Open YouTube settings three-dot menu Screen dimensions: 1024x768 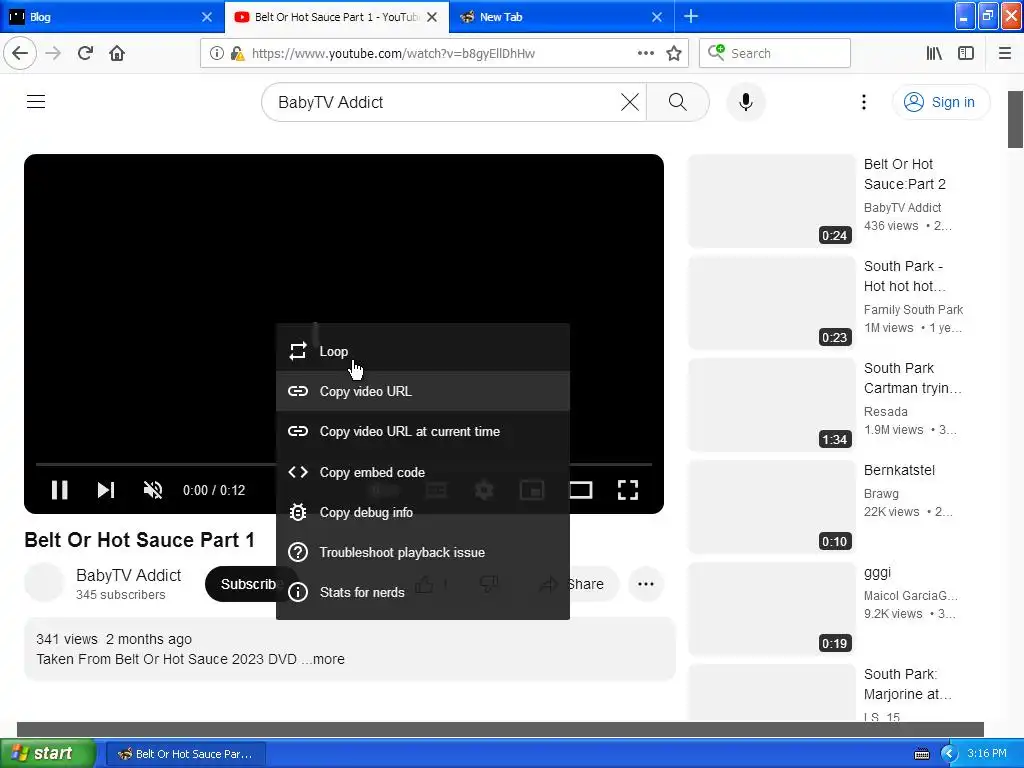point(864,102)
